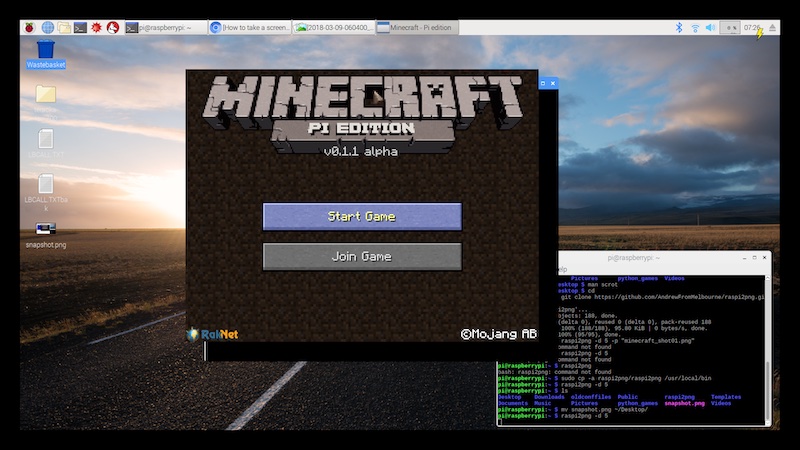Click the 07:26 clock in the panel
Screen dimensions: 800x450
tap(752, 28)
